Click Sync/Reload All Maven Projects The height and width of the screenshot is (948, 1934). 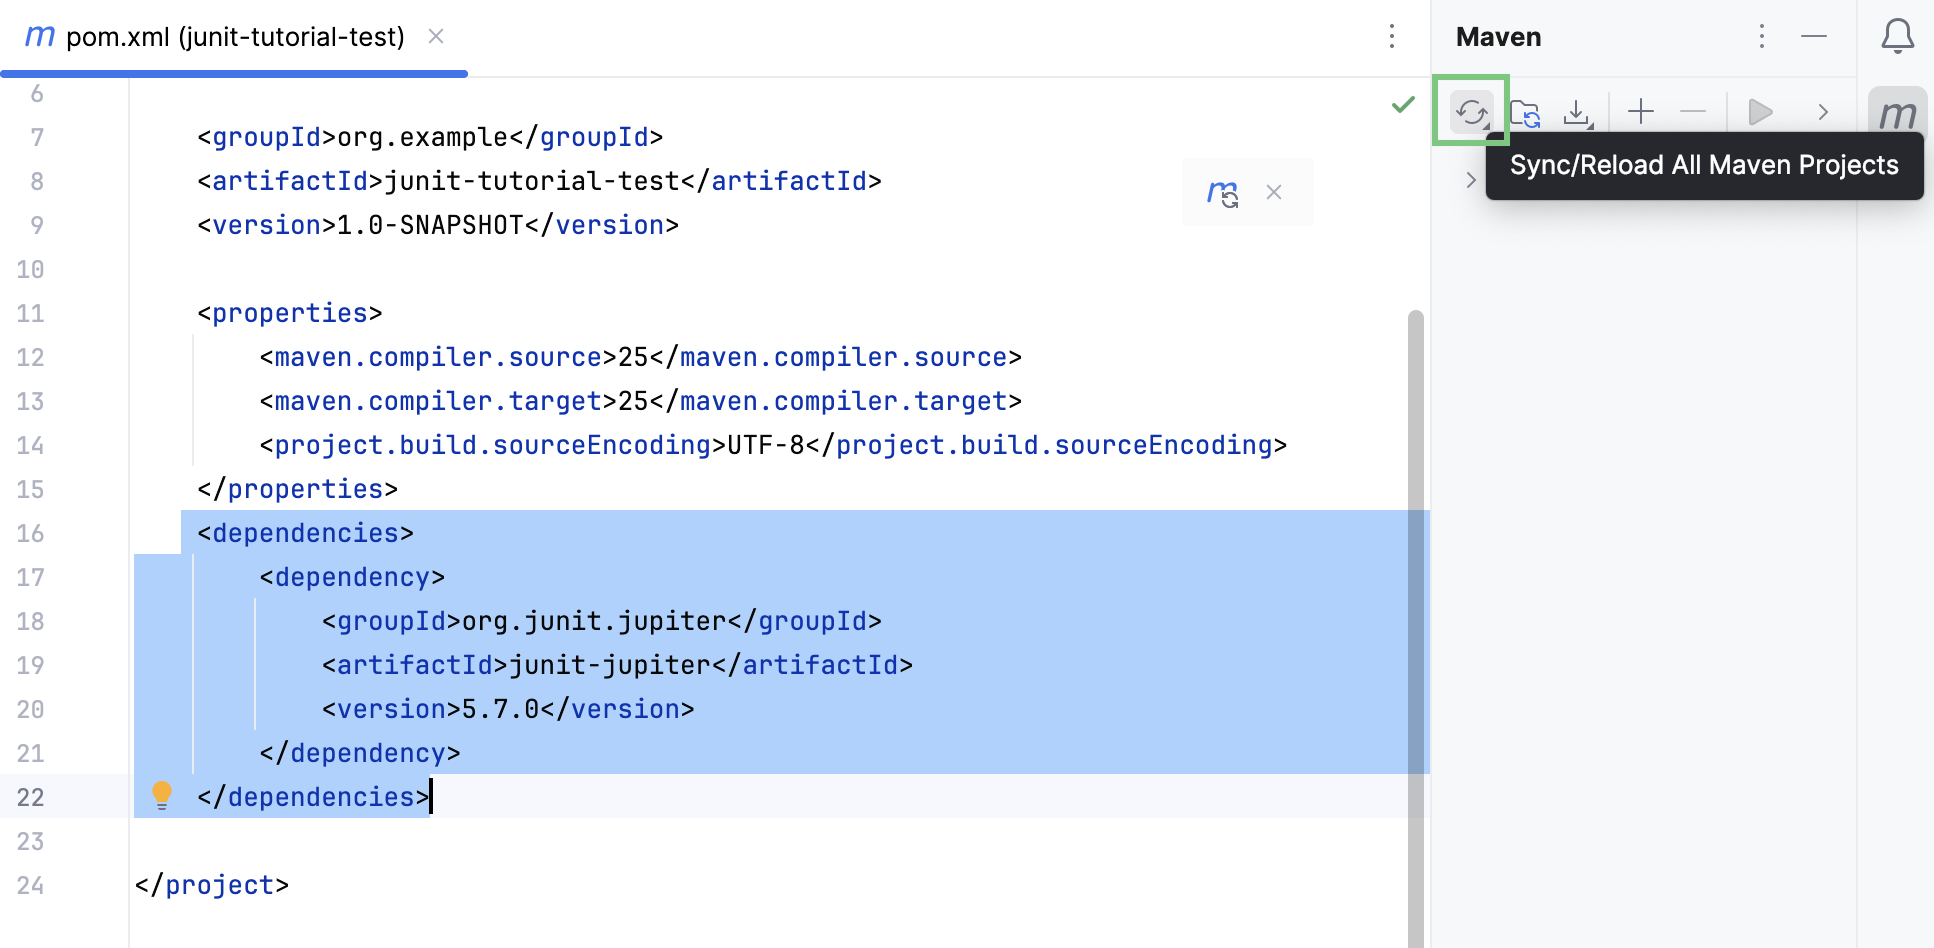point(1471,112)
